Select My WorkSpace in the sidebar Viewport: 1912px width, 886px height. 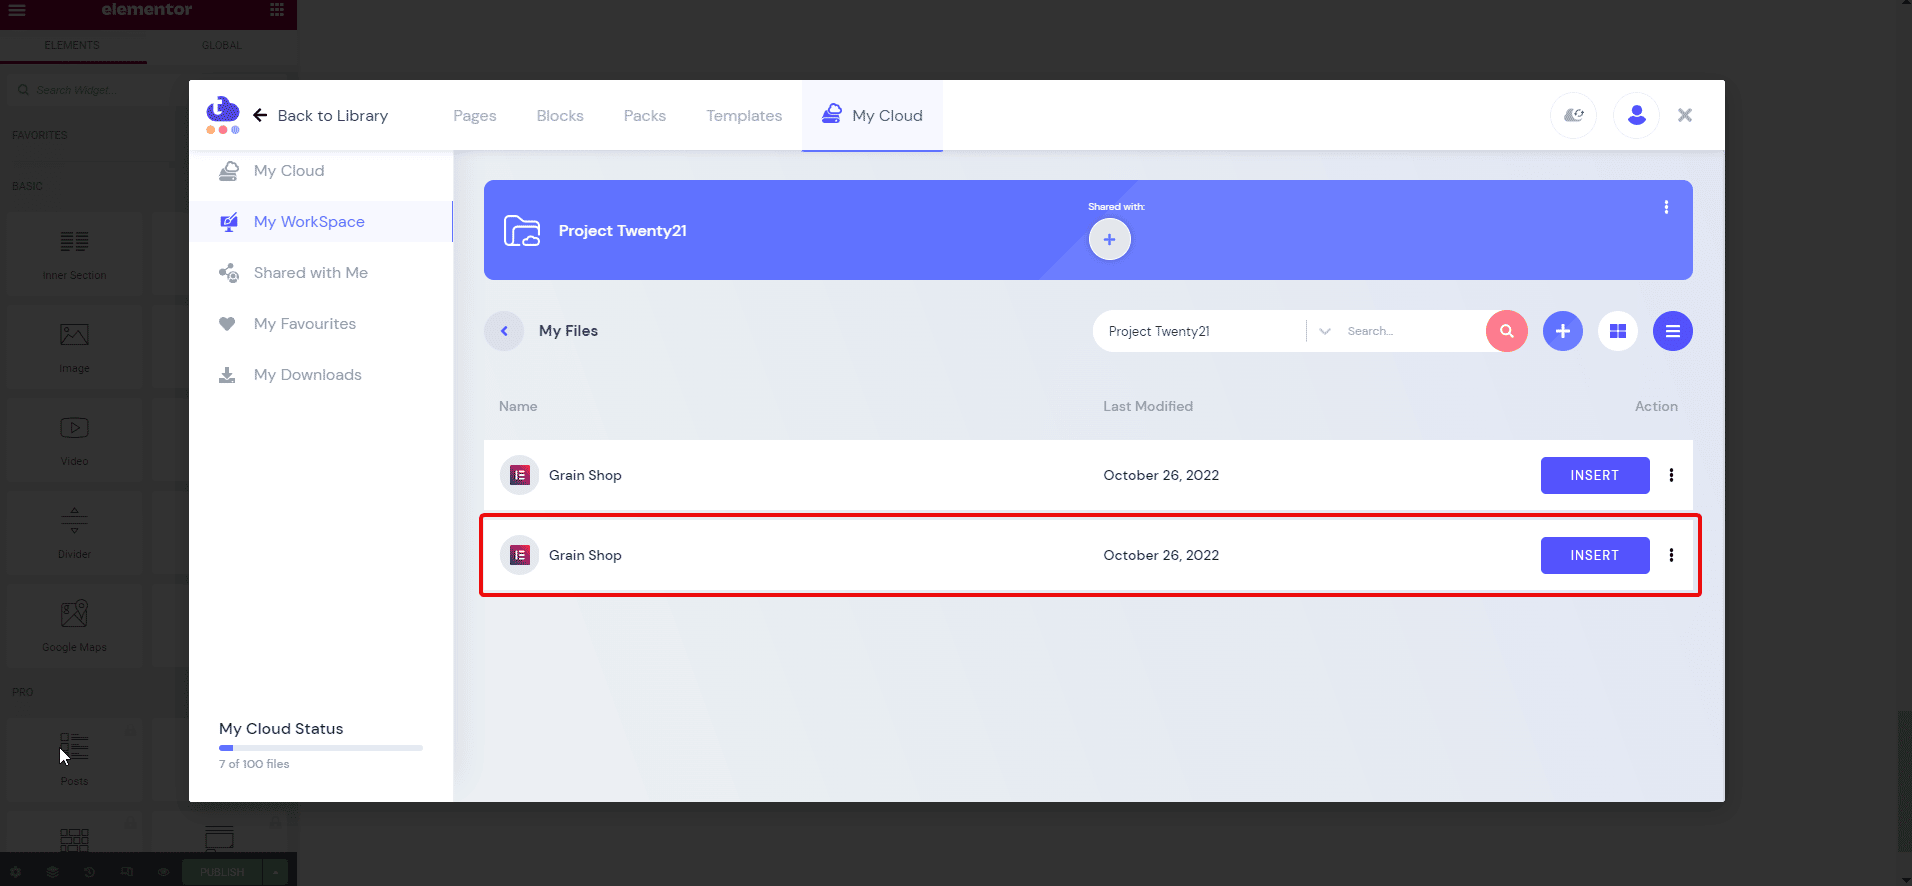321,222
